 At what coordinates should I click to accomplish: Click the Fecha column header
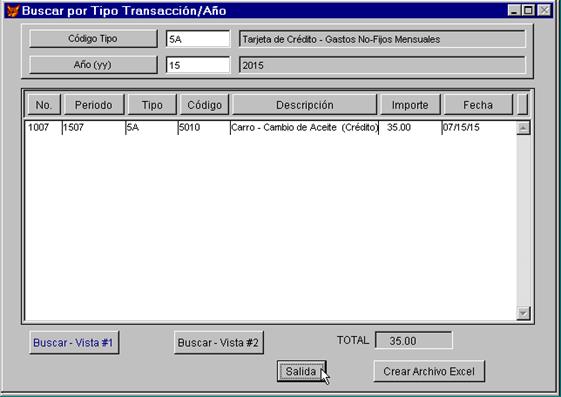tap(478, 105)
